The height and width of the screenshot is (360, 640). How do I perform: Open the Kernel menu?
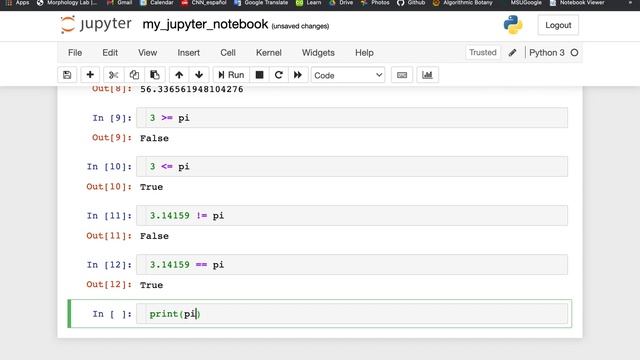pyautogui.click(x=269, y=53)
